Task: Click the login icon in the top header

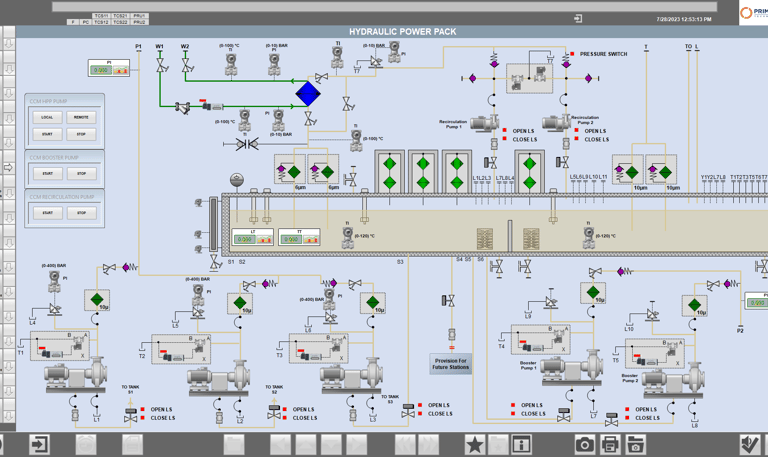Action: click(x=578, y=19)
